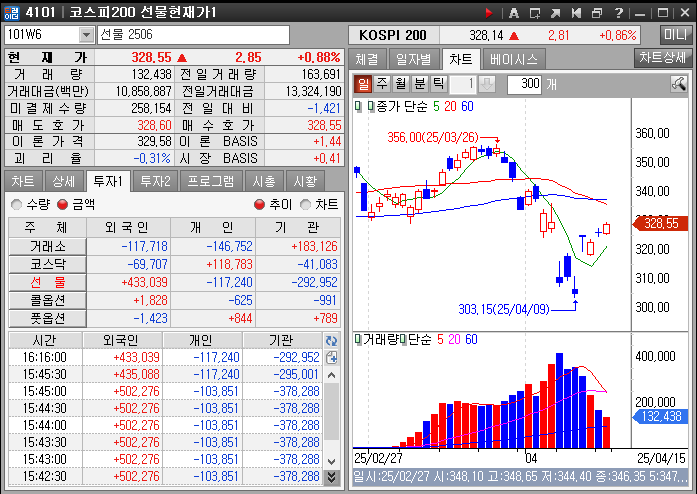The image size is (697, 494).
Task: Click the 콜옵션 row button
Action: [x=48, y=301]
